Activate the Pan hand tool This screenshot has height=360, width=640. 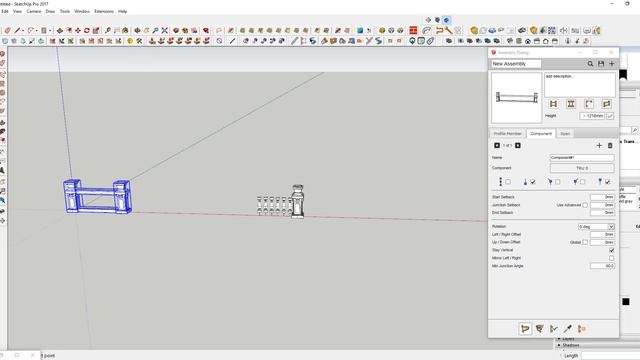147,30
